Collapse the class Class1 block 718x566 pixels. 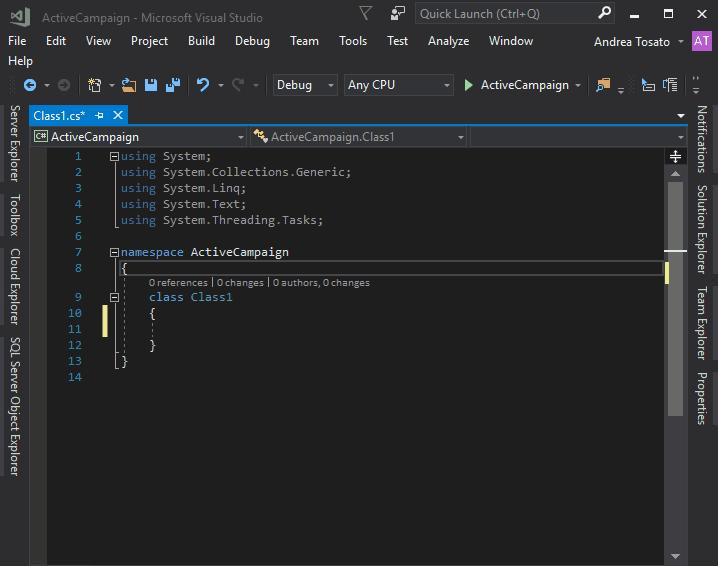pos(114,298)
